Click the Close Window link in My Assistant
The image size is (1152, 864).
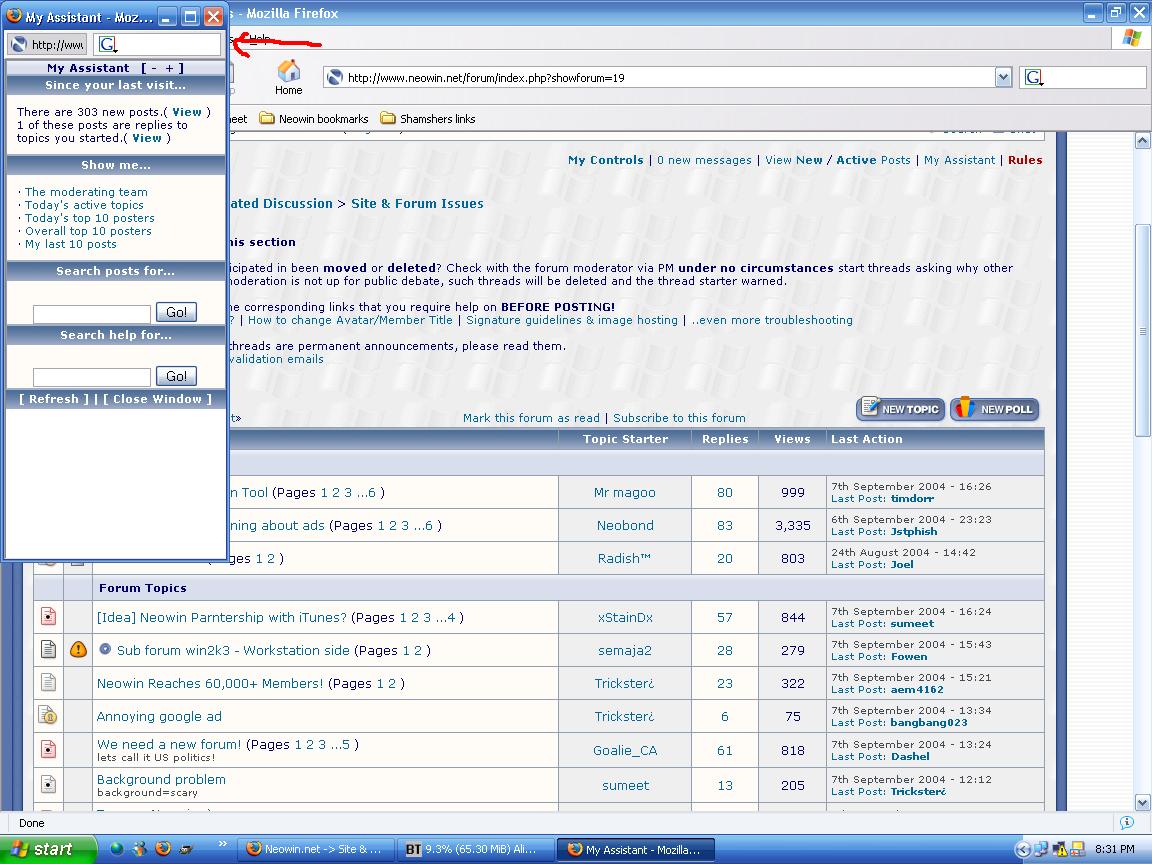point(158,399)
